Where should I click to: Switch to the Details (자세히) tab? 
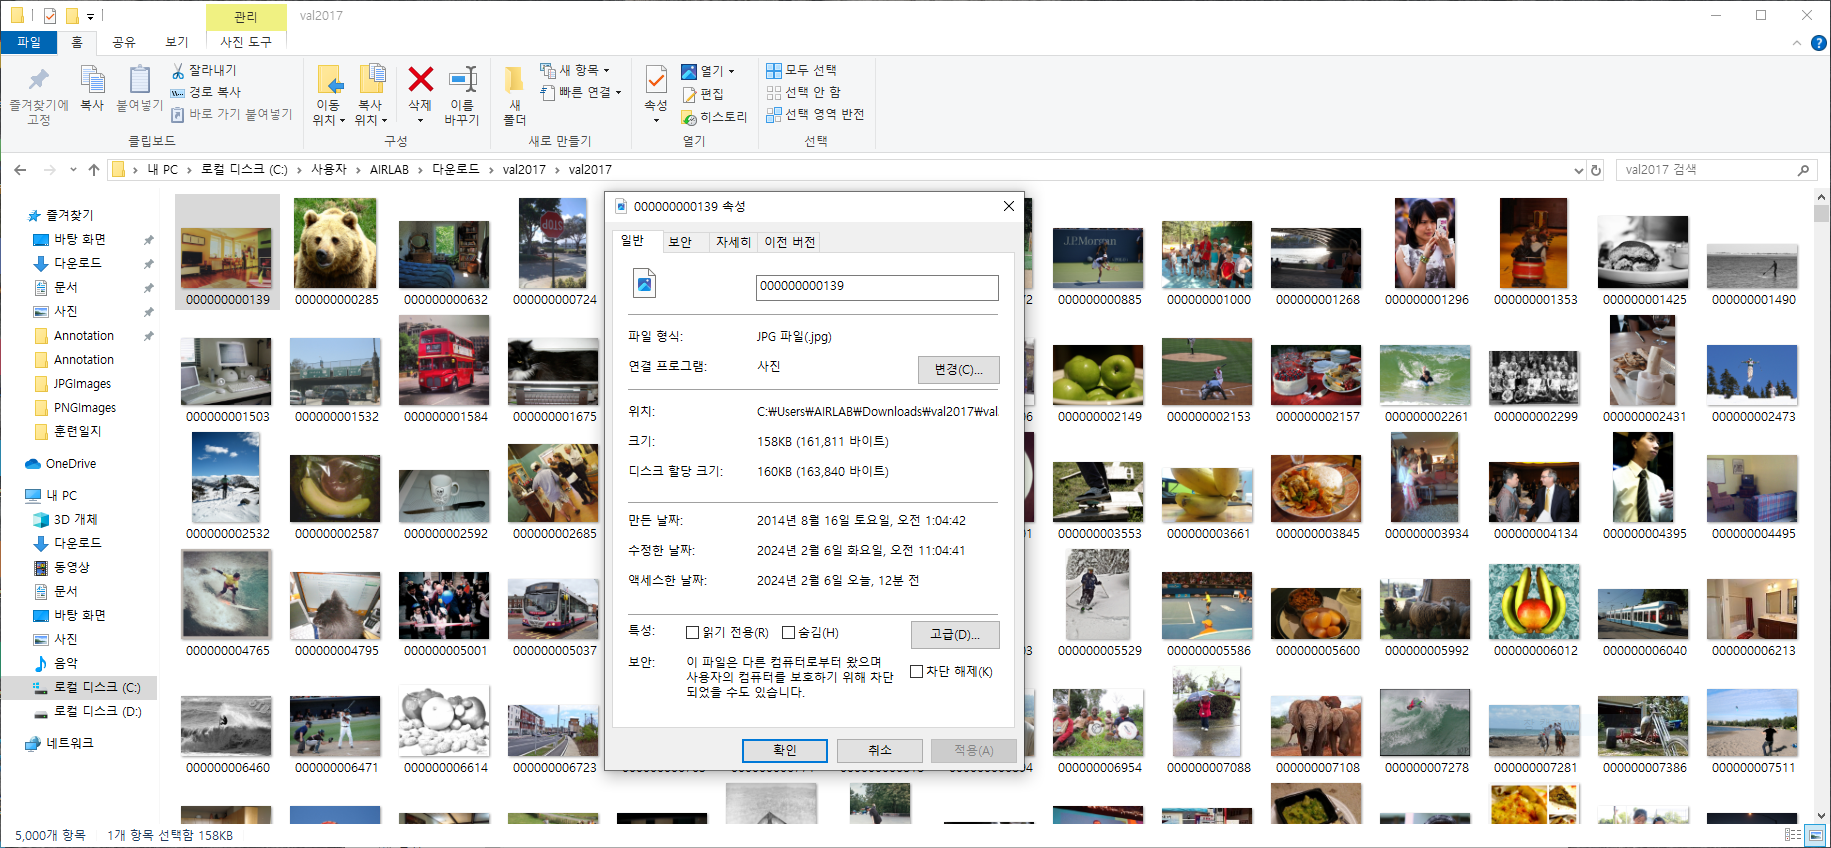point(733,242)
